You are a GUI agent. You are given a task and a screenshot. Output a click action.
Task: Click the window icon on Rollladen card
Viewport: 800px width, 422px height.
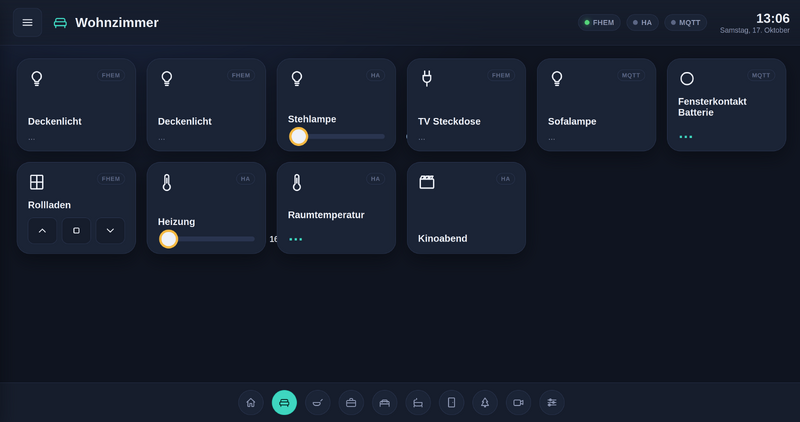tap(37, 182)
